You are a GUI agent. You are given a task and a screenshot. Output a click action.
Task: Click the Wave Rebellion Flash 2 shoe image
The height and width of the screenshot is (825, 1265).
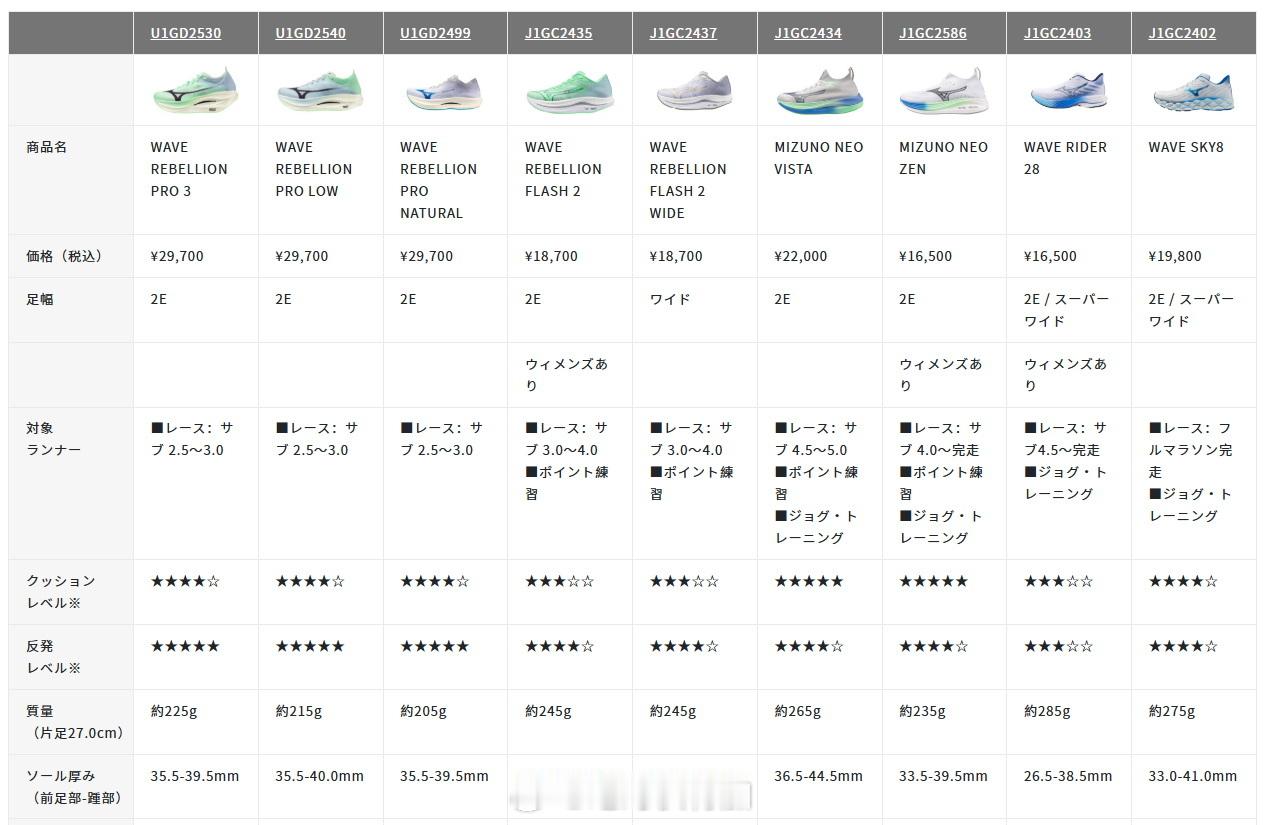click(x=570, y=90)
